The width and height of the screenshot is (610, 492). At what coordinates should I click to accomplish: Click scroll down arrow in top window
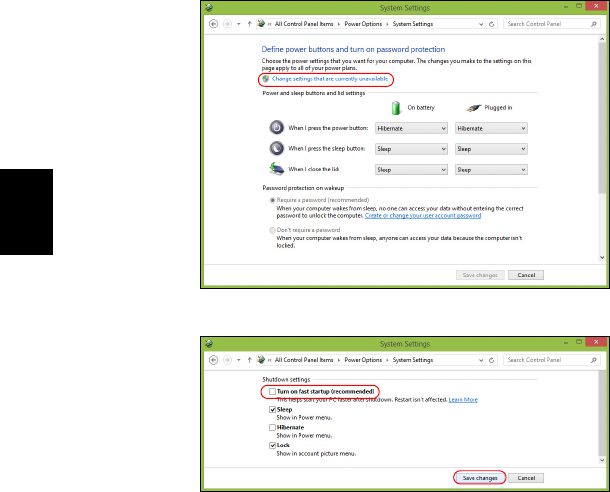pos(602,257)
